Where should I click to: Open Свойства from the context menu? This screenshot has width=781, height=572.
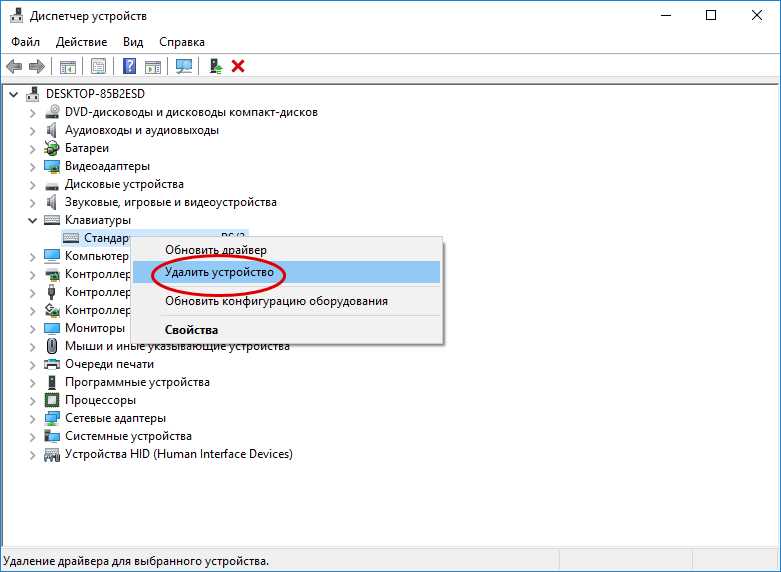click(287, 330)
